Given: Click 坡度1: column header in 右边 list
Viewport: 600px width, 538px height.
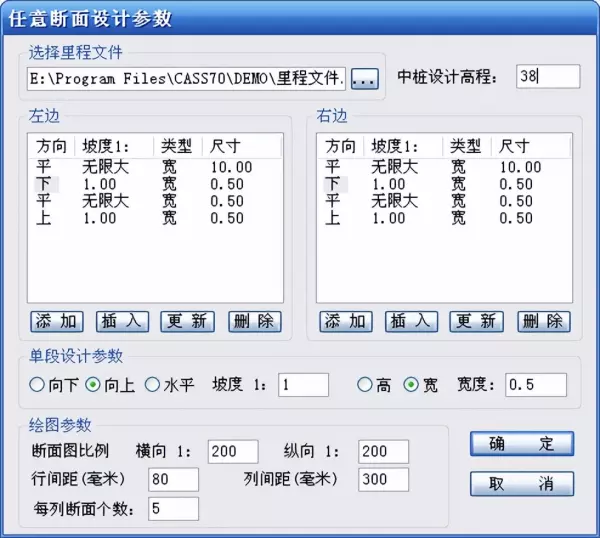Looking at the screenshot, I should (403, 146).
